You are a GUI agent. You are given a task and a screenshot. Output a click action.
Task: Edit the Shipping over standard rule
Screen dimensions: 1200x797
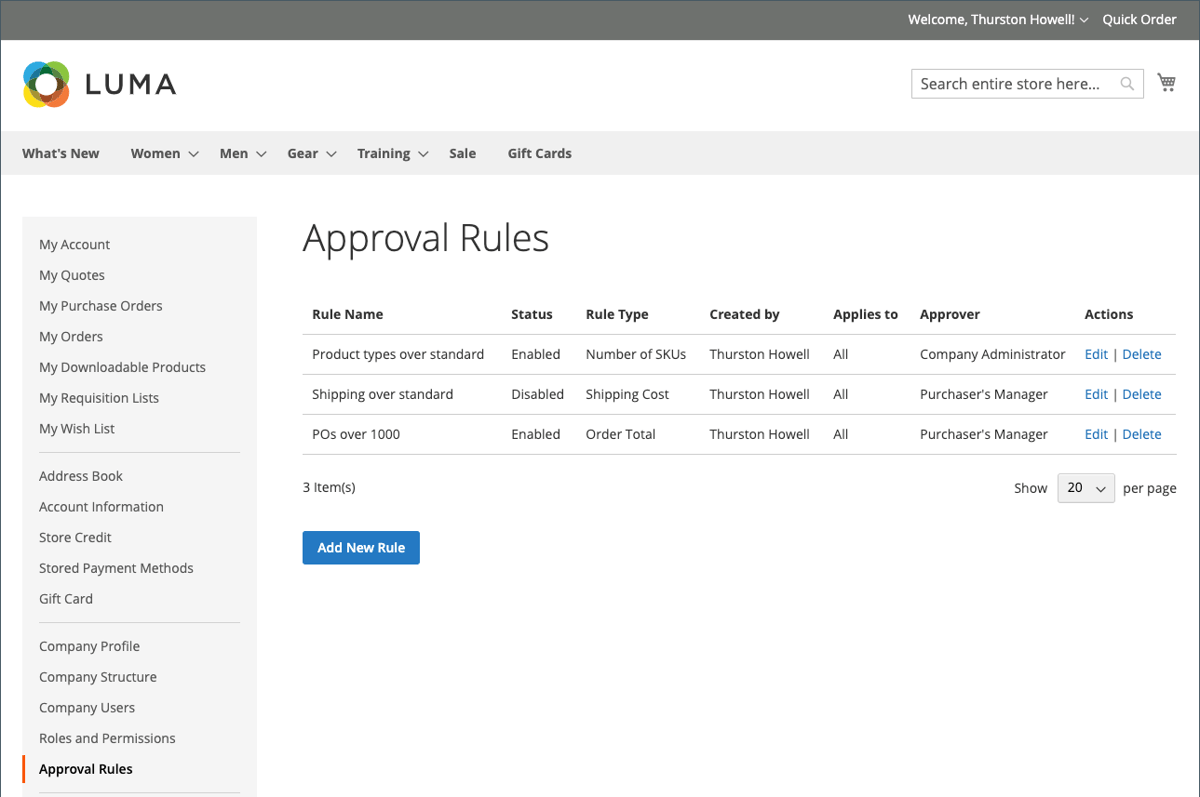[x=1096, y=394]
